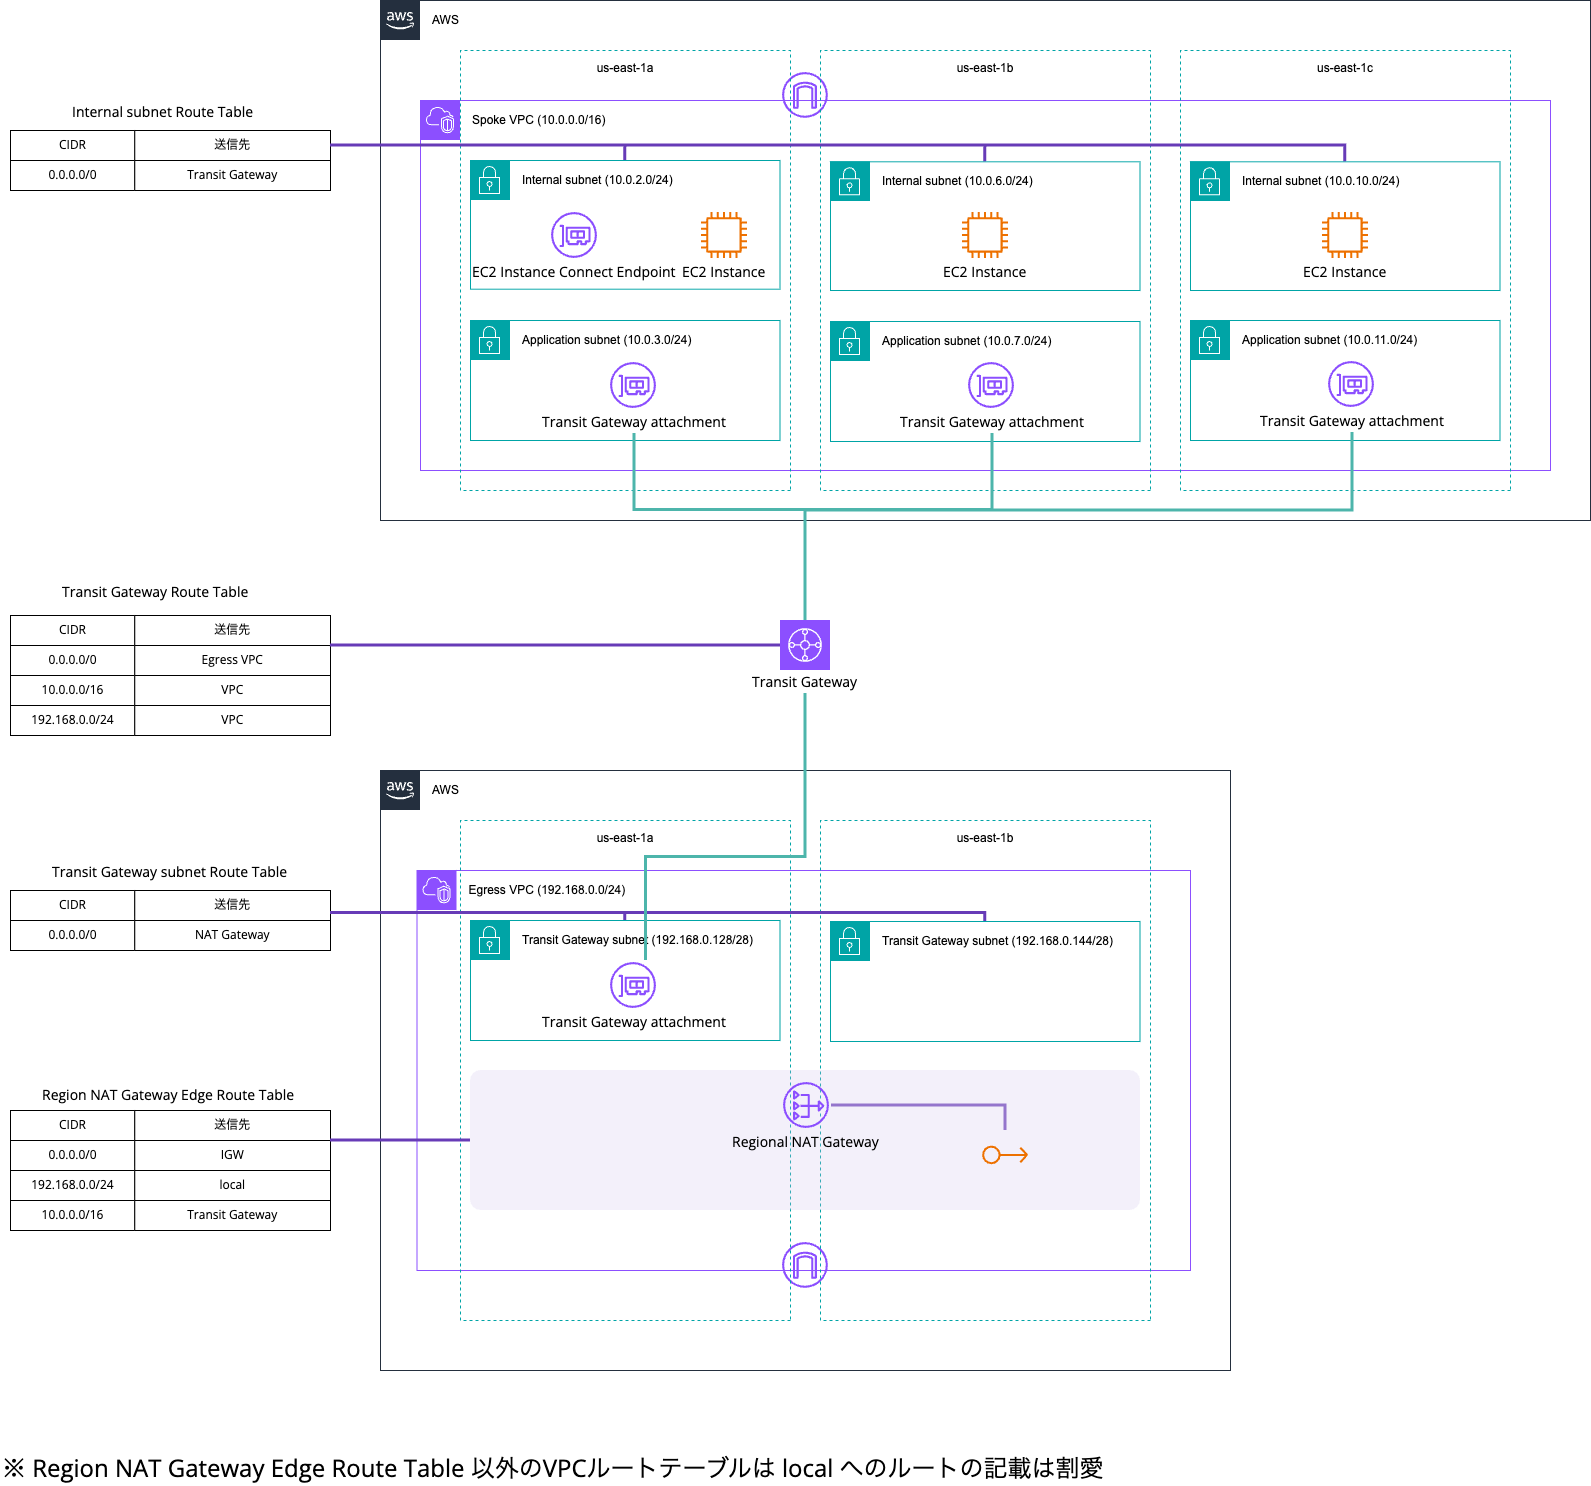Click 'Internal subnet (10.0.6.0/24)' label
The width and height of the screenshot is (1591, 1486).
(x=957, y=181)
